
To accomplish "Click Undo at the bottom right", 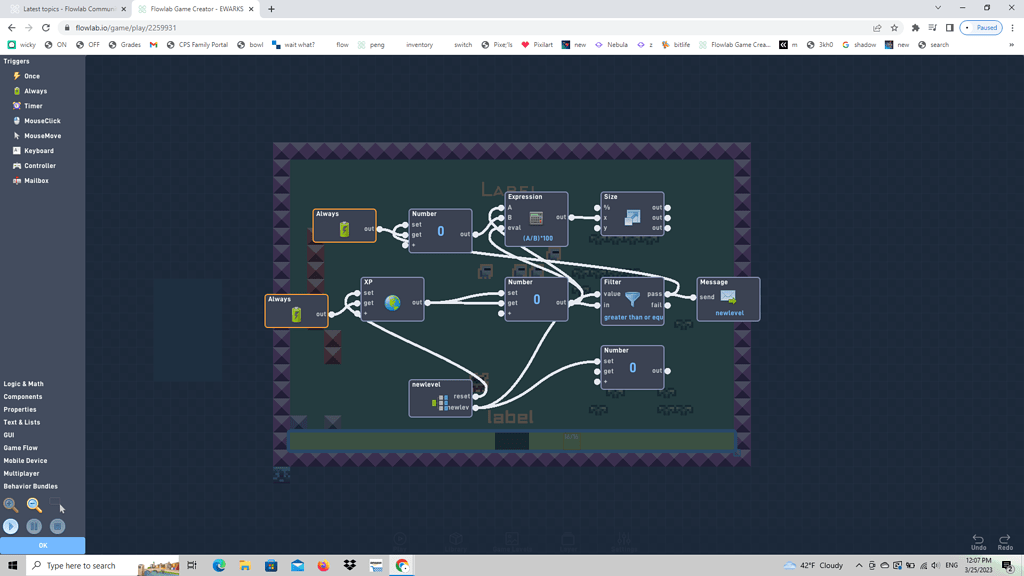I will pos(978,540).
